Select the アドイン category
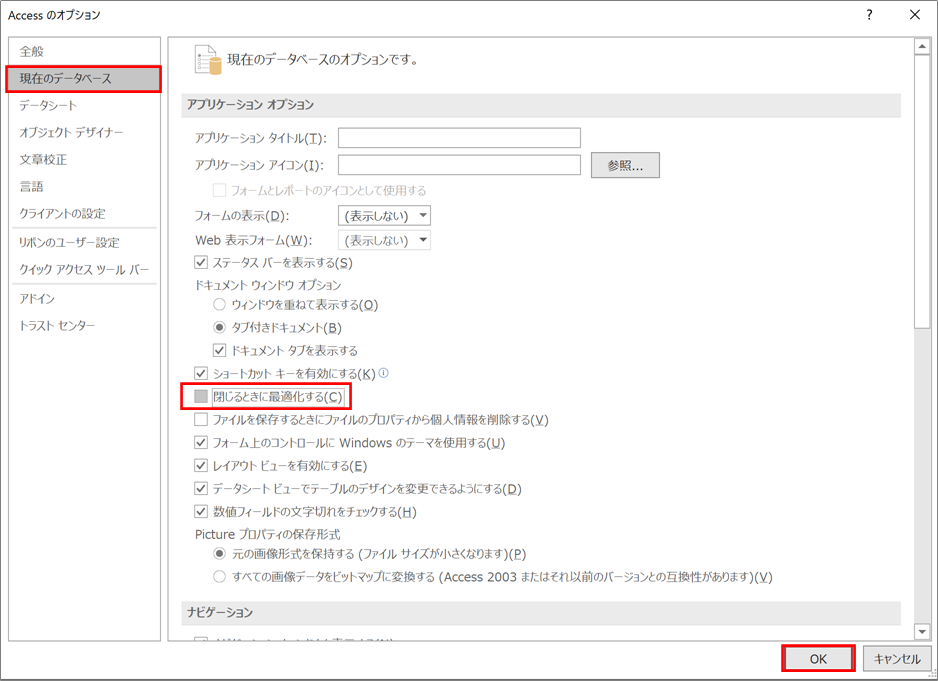The image size is (938, 681). click(84, 298)
